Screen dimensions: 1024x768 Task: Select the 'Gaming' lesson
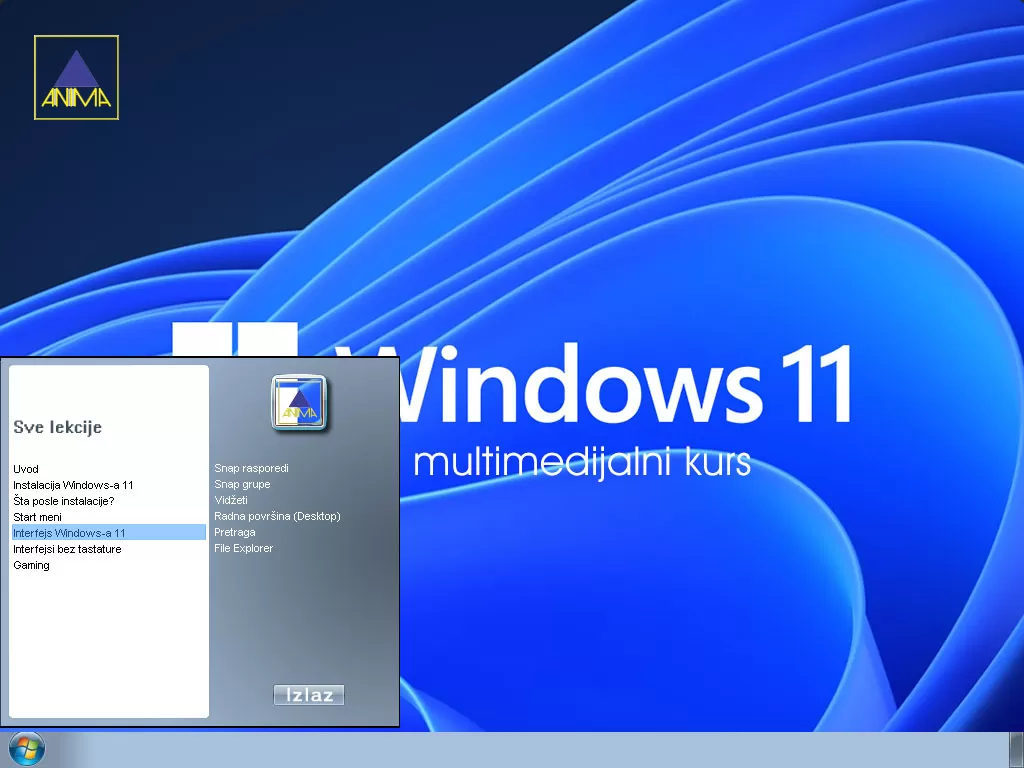(x=31, y=565)
